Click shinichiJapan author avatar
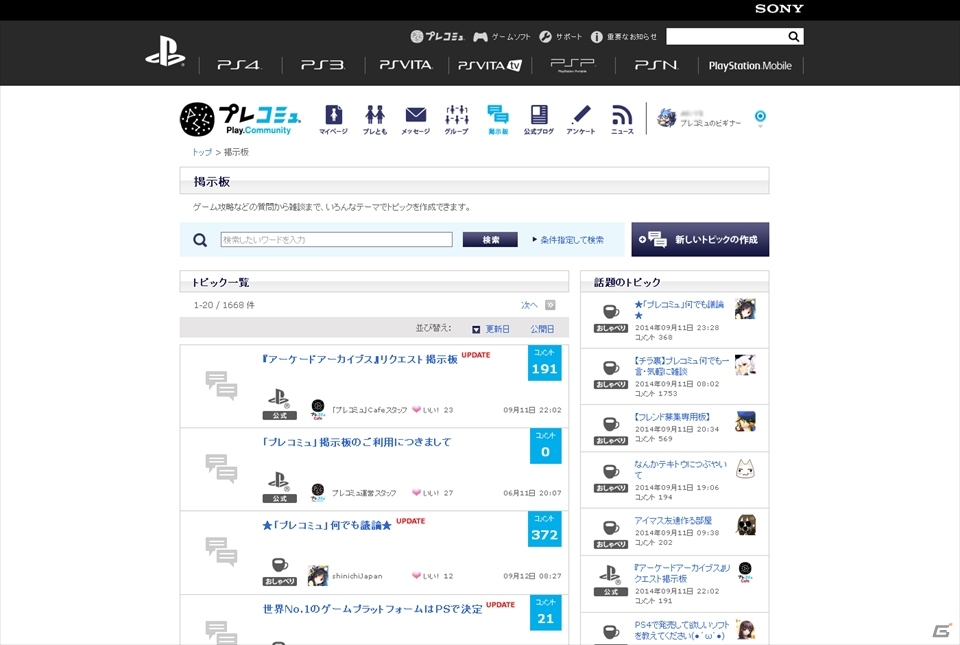 click(x=318, y=576)
